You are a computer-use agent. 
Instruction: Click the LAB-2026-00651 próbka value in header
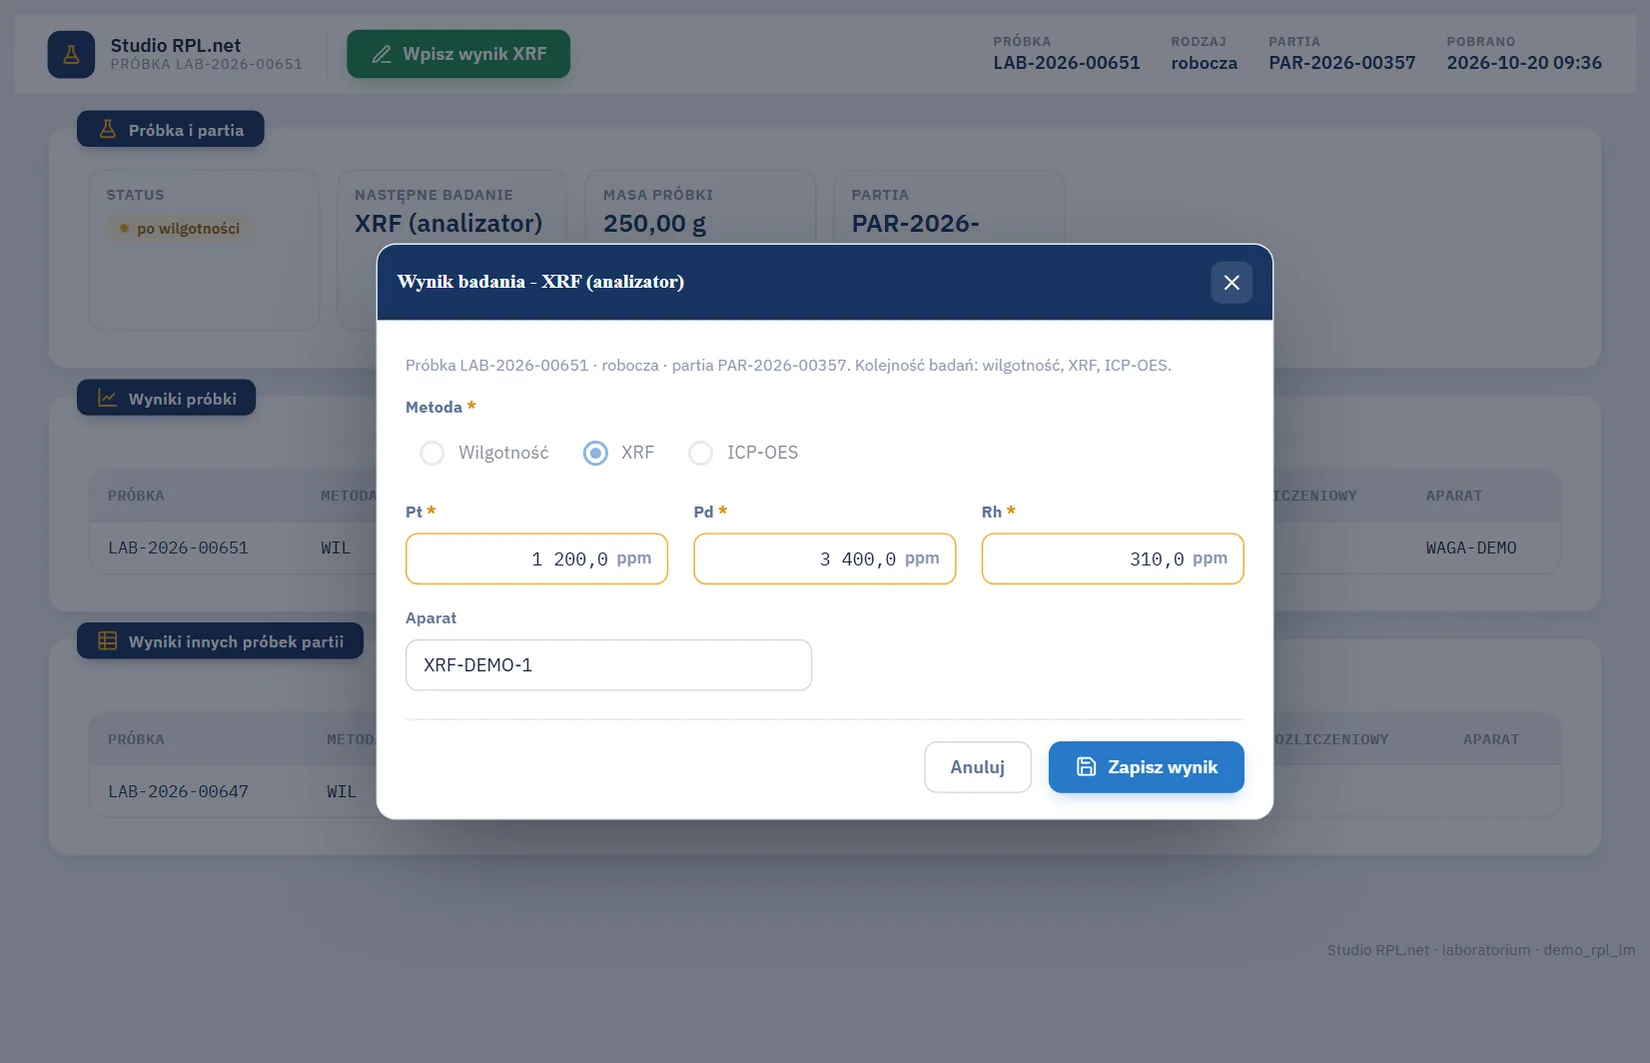[x=1066, y=63]
